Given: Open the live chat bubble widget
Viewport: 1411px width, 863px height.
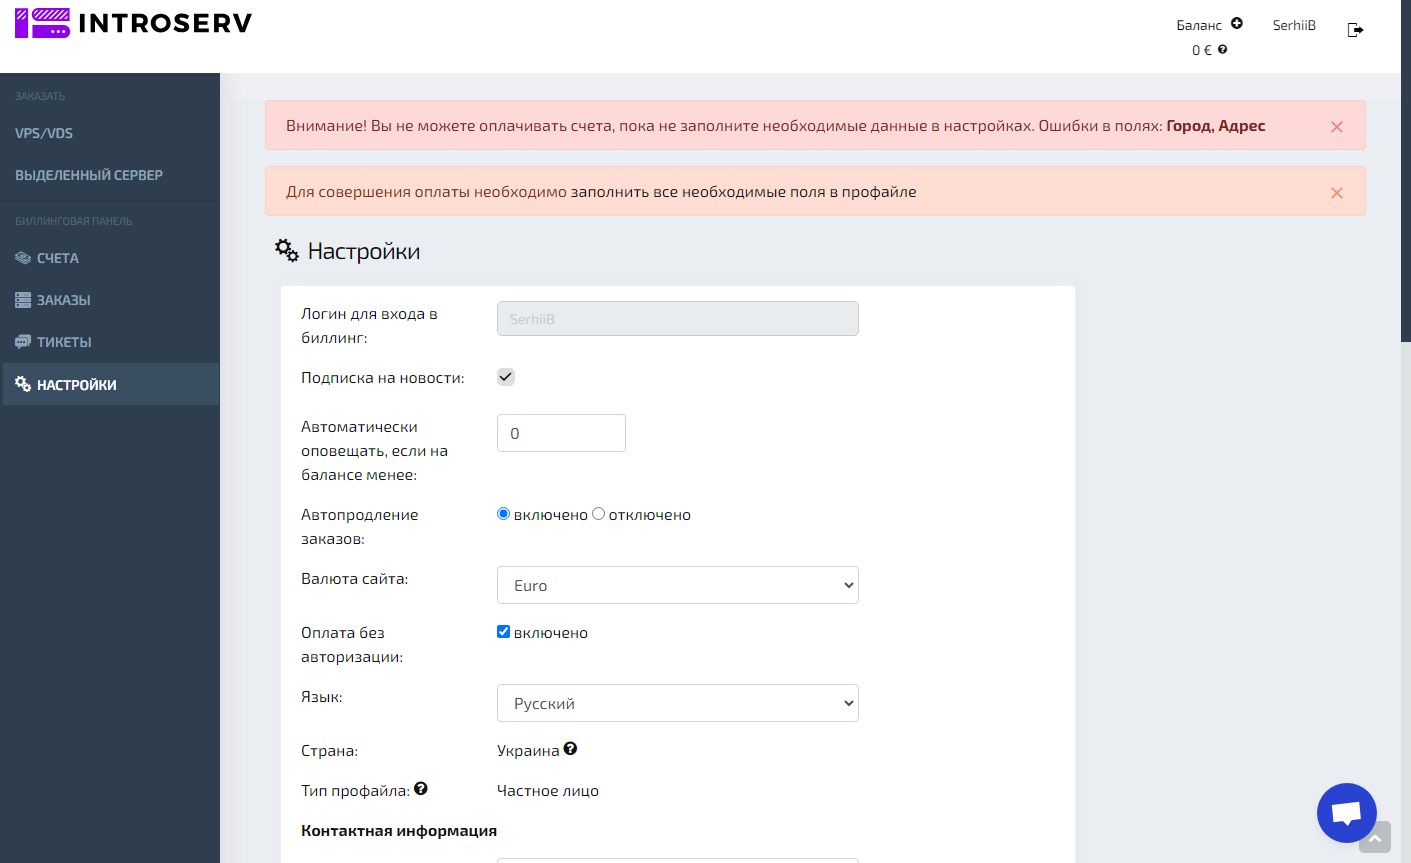Looking at the screenshot, I should click(1346, 812).
